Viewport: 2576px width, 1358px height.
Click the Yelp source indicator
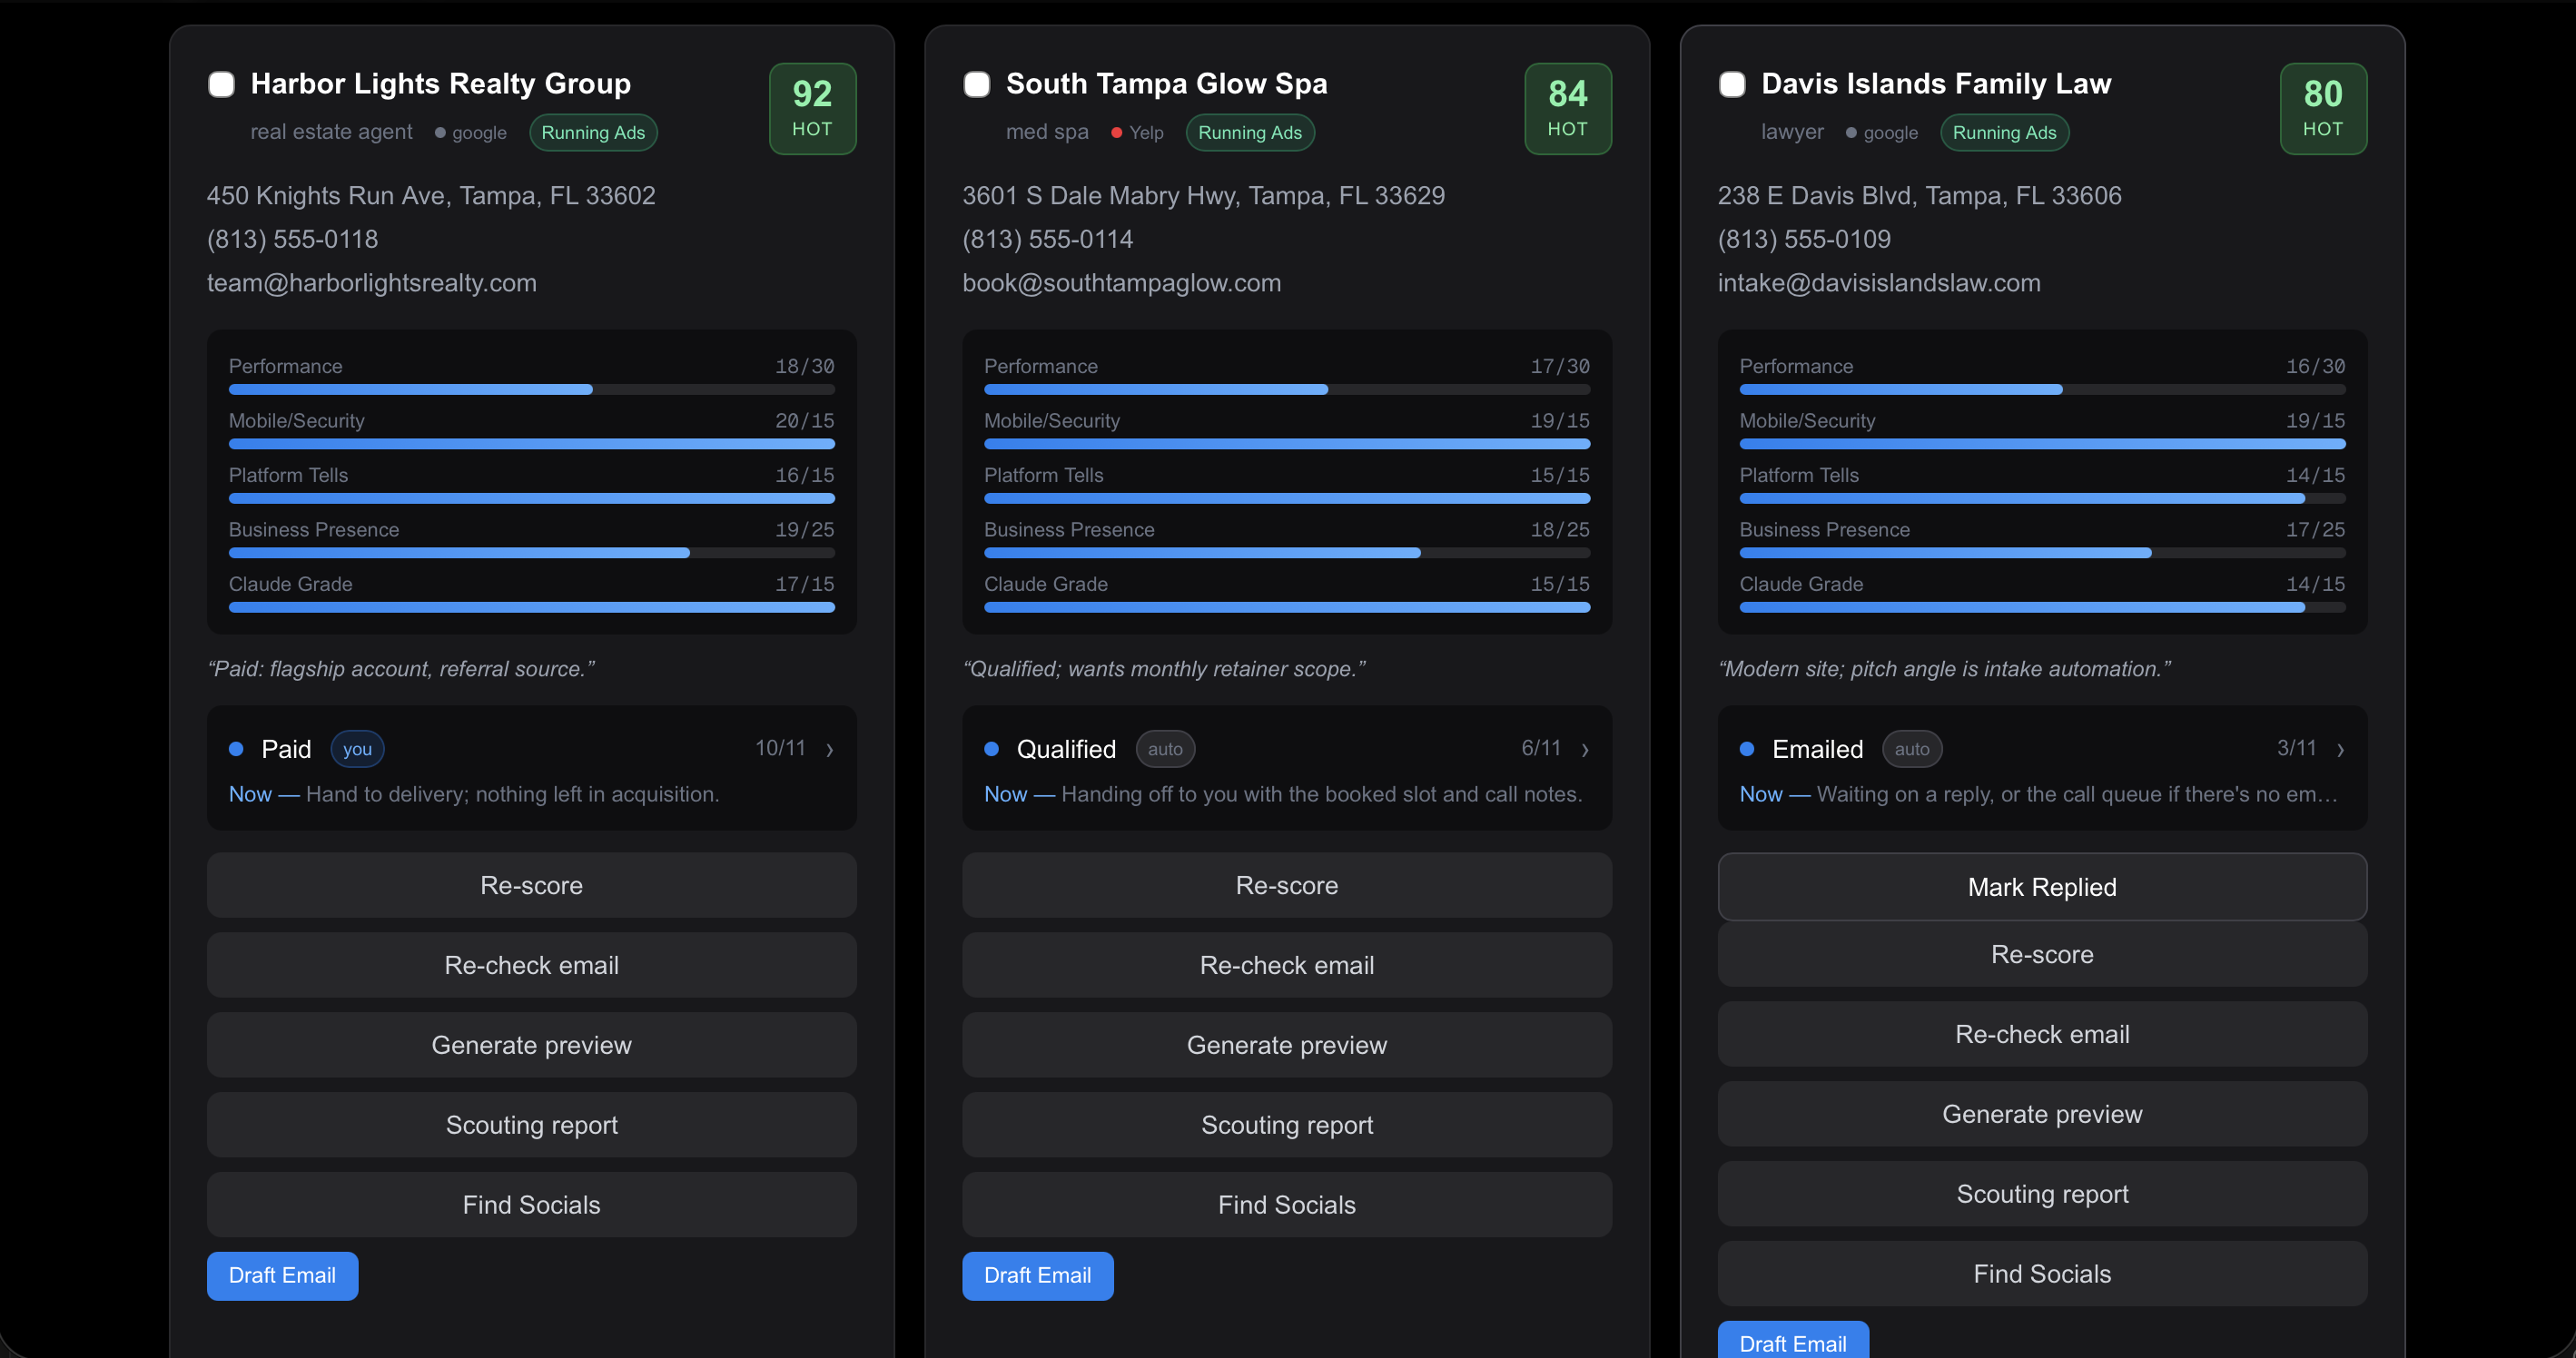click(1137, 133)
